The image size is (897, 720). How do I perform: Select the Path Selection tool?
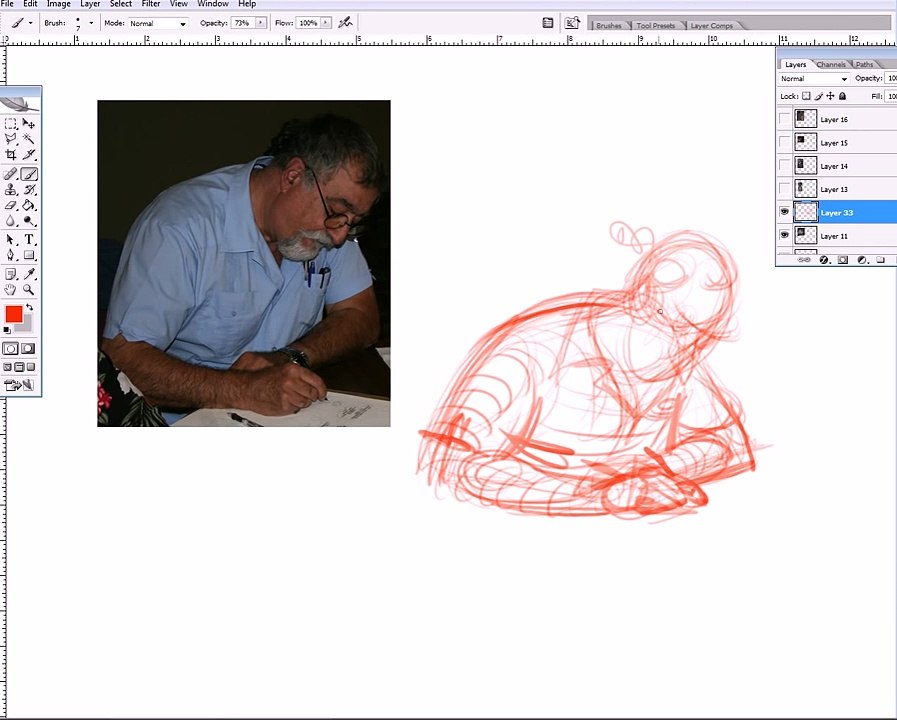point(10,240)
